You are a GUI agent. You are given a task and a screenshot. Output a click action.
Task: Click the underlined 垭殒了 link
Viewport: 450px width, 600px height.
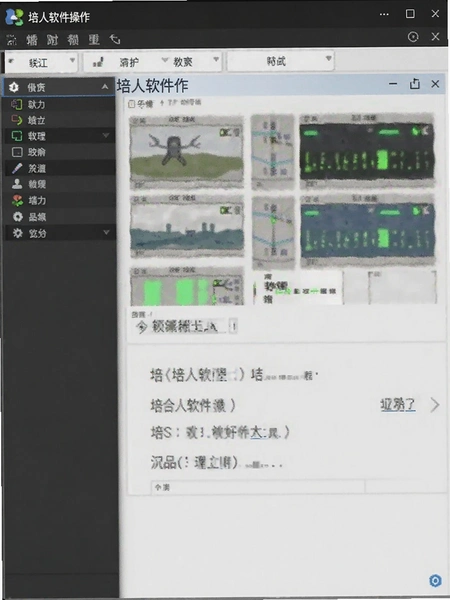tap(398, 404)
